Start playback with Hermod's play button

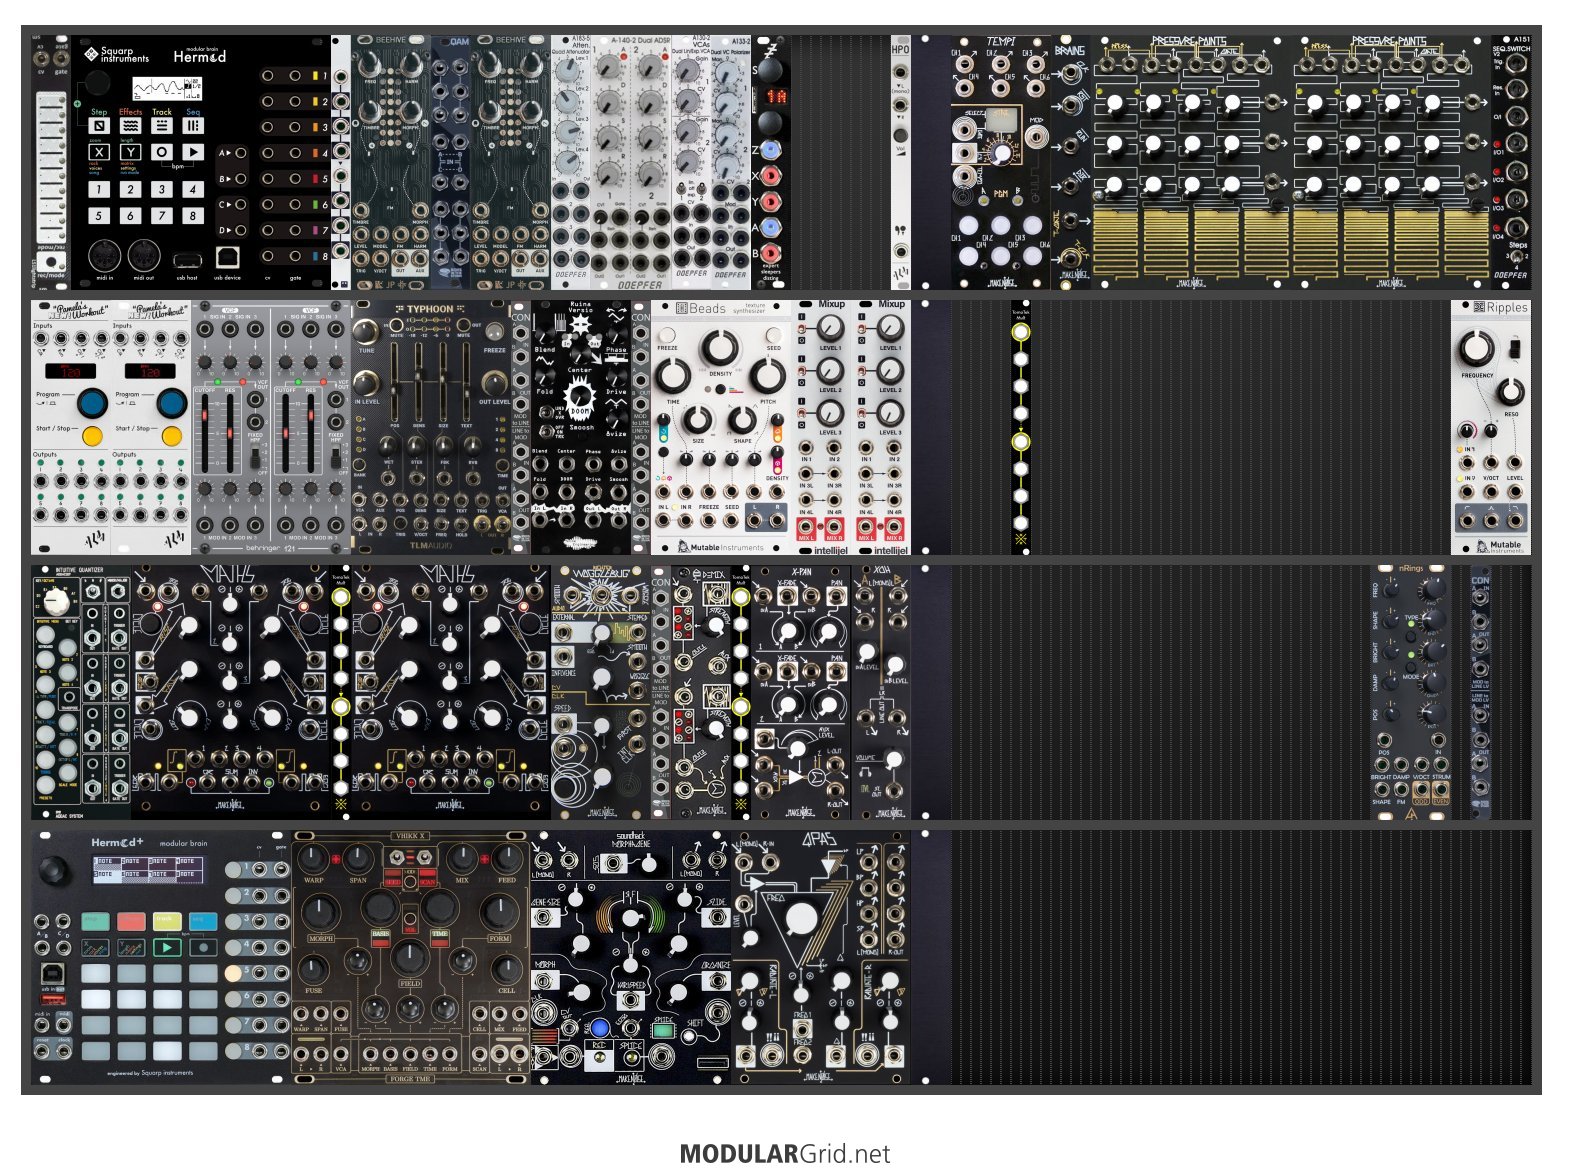[x=193, y=153]
